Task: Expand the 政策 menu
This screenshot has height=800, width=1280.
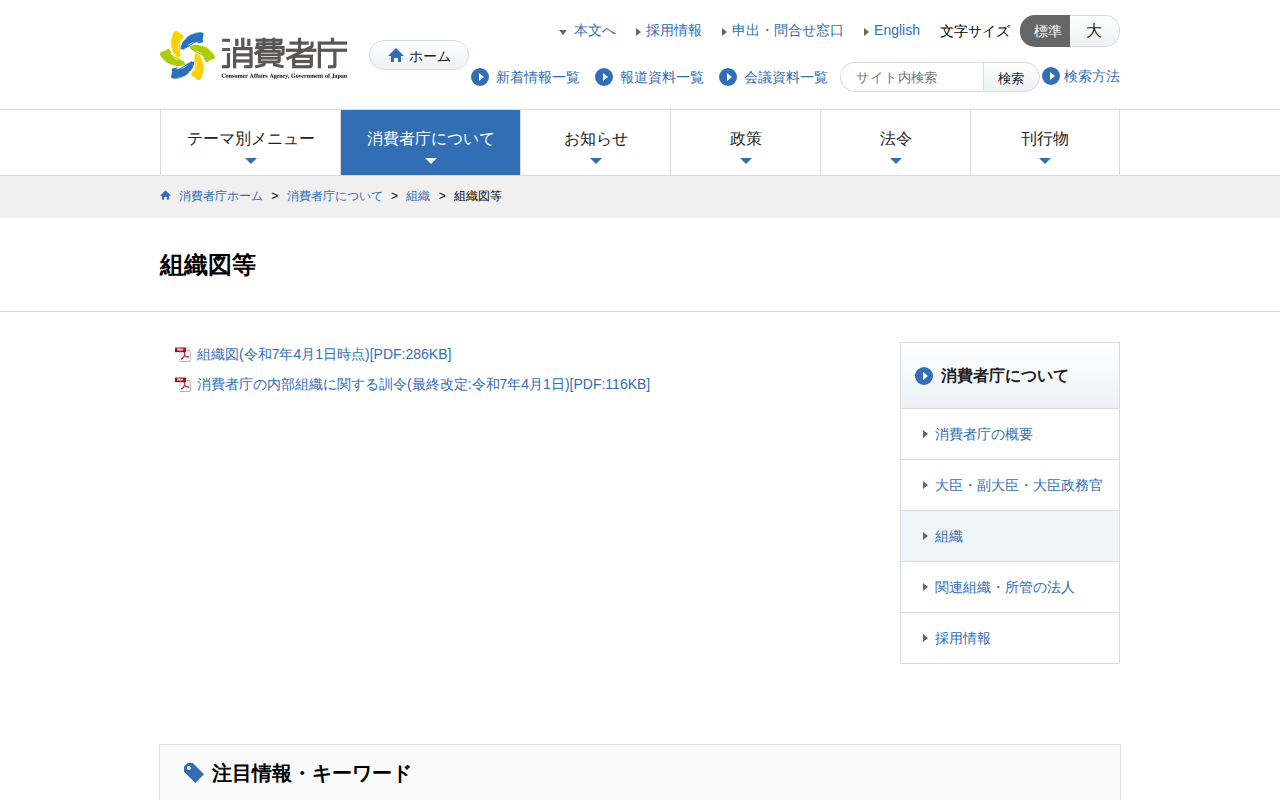Action: [746, 143]
